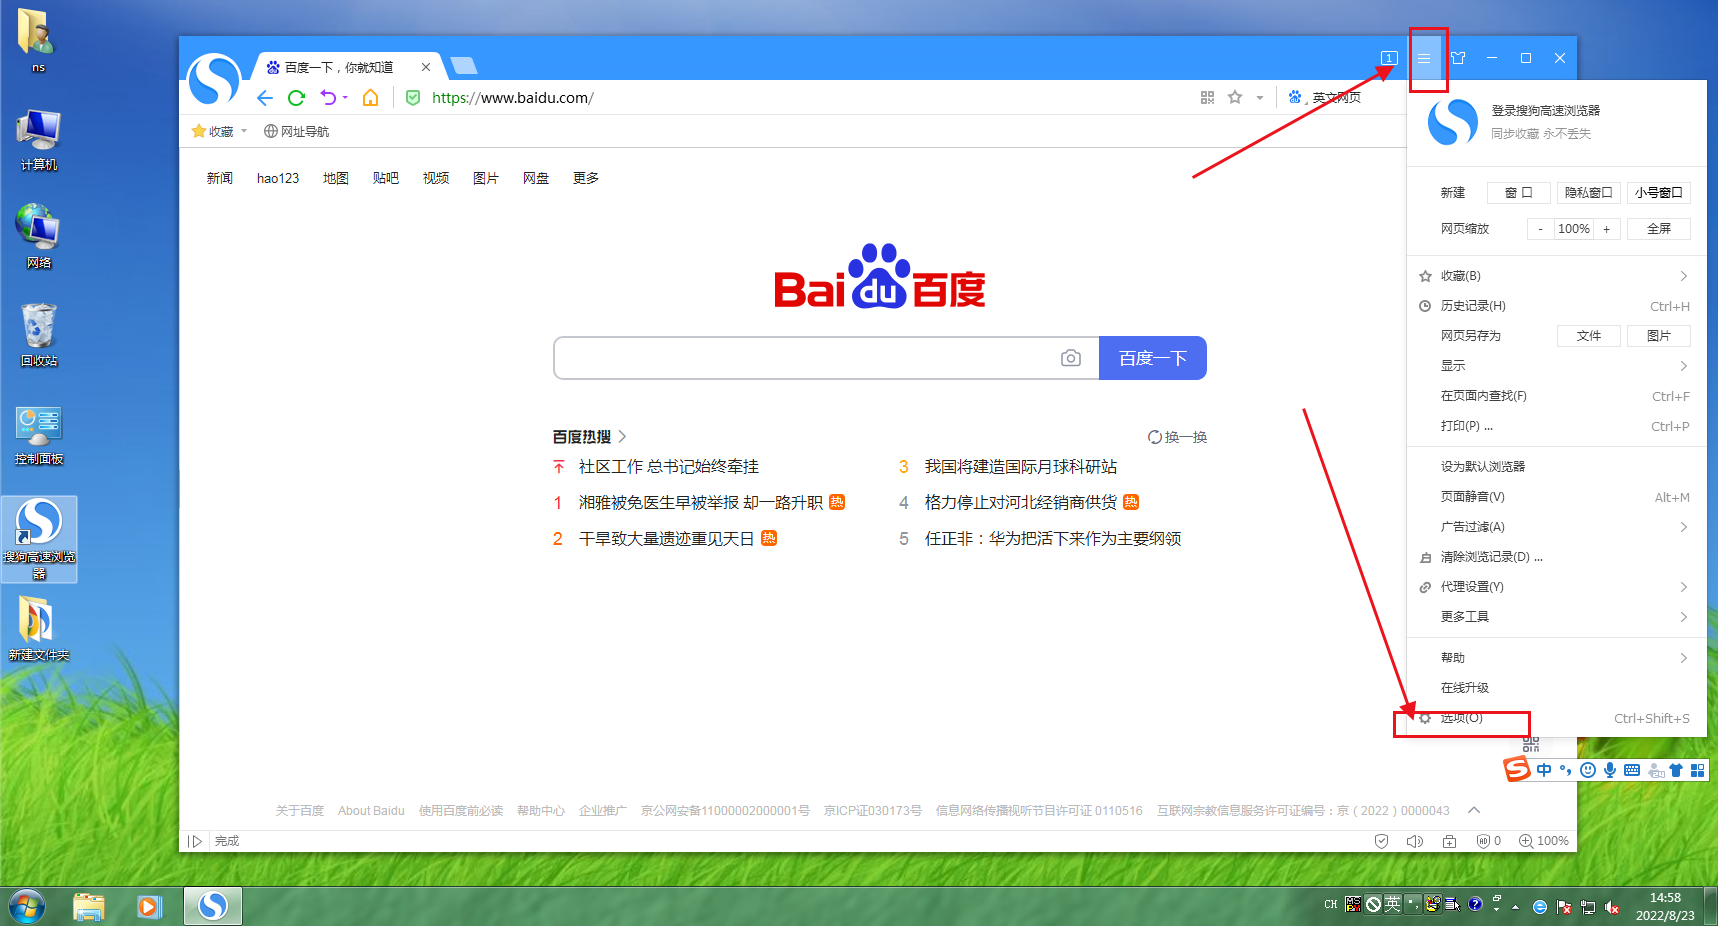Viewport: 1718px width, 926px height.
Task: Select 设为默认浏览器 menu entry
Action: pyautogui.click(x=1556, y=467)
